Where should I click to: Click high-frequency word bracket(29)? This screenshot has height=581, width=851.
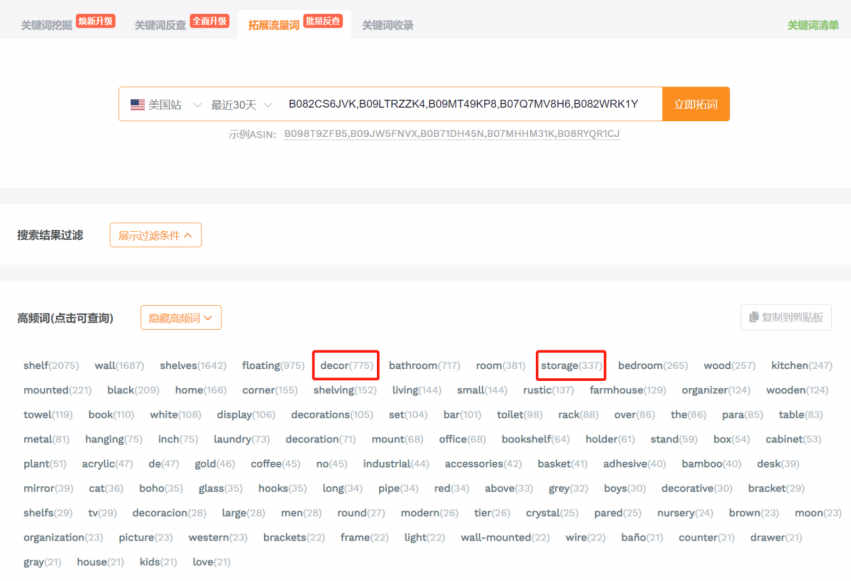pos(776,488)
